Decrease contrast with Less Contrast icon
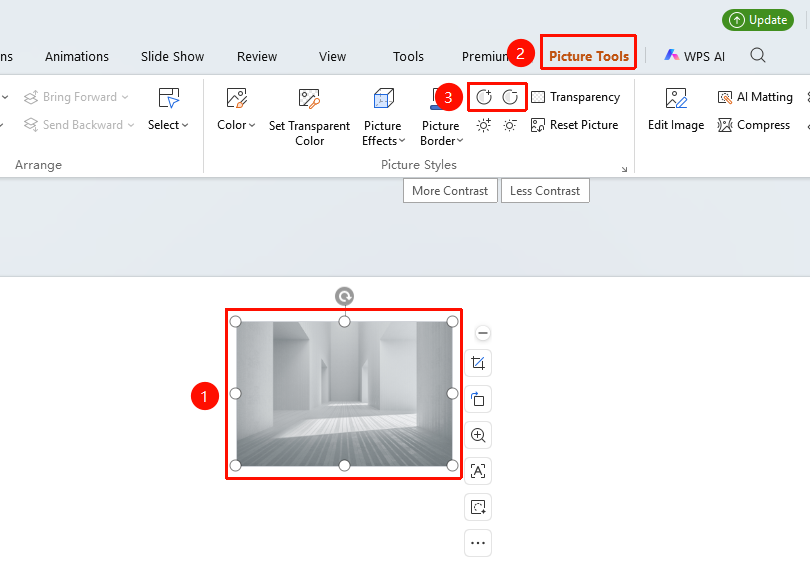The width and height of the screenshot is (810, 571). (510, 97)
